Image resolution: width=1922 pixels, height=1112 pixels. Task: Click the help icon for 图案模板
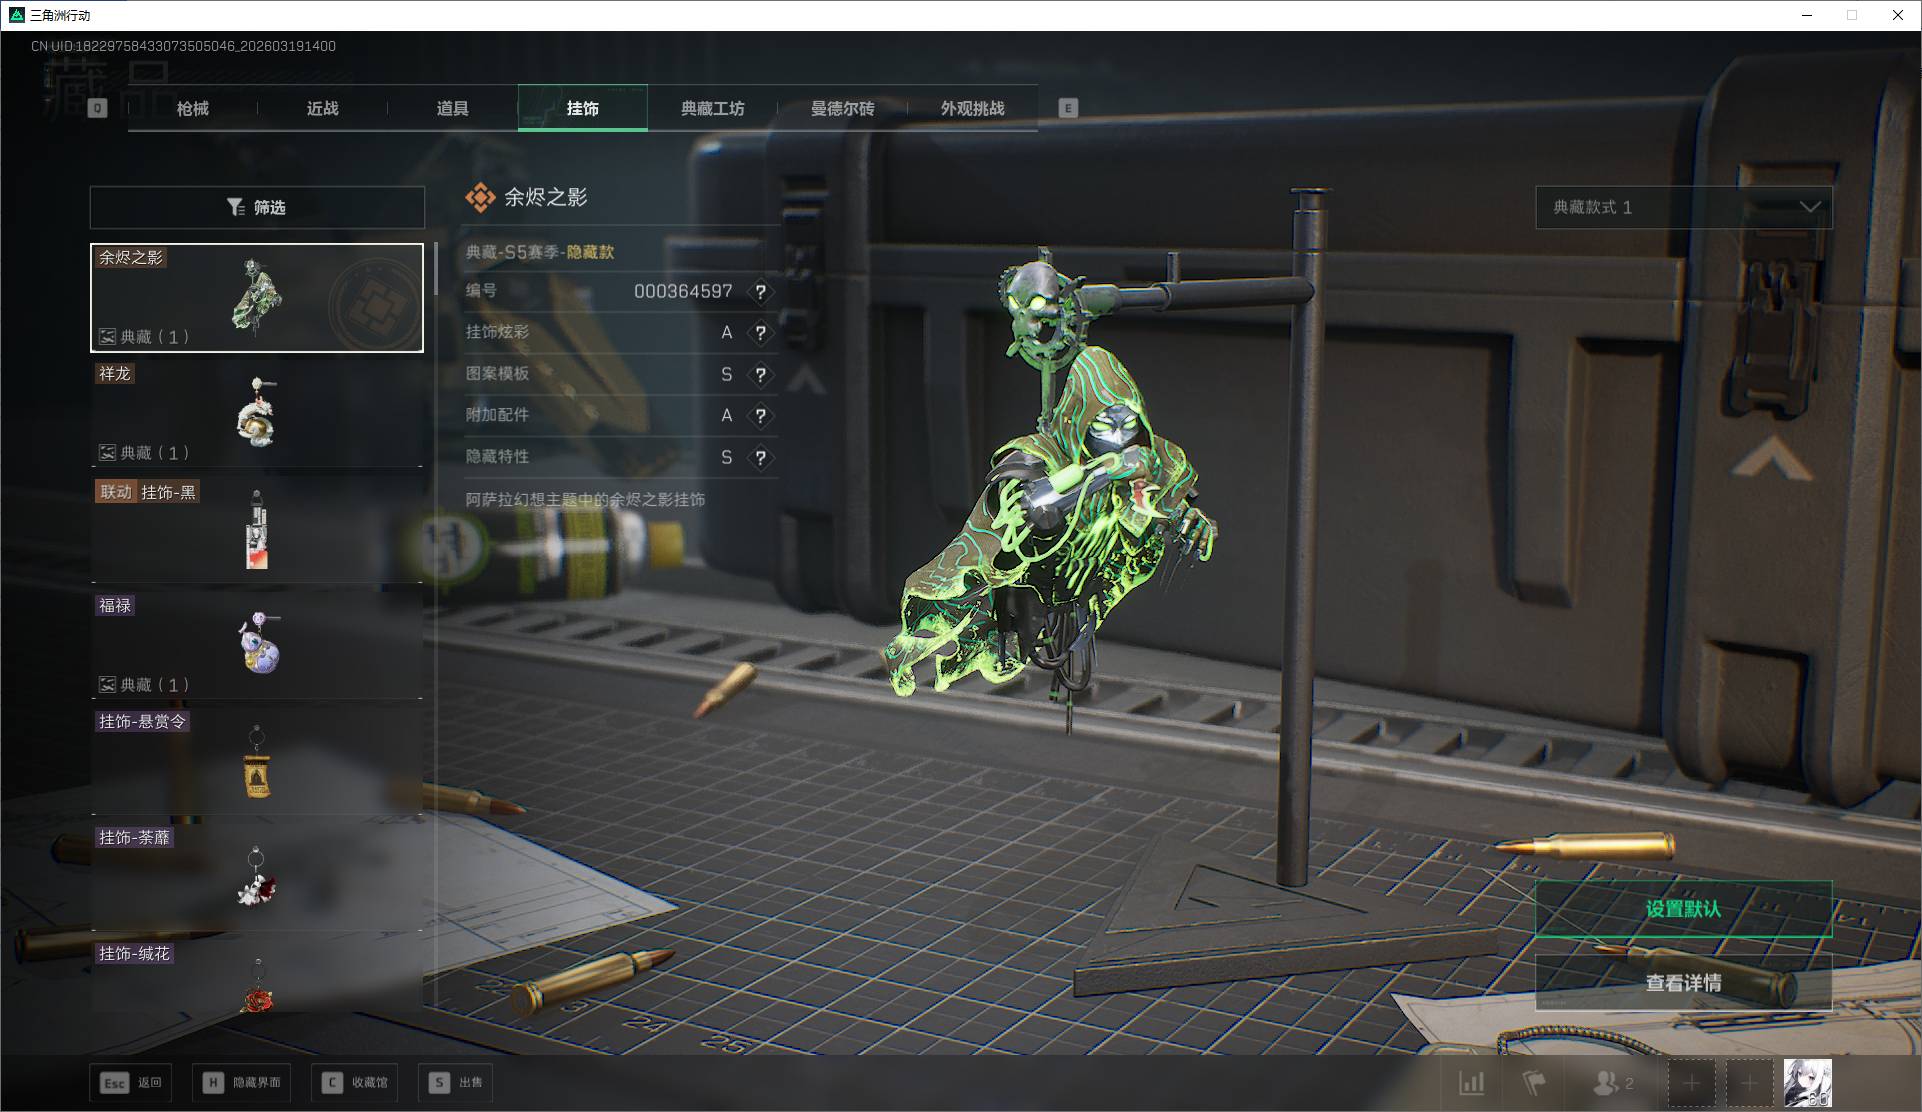point(761,375)
